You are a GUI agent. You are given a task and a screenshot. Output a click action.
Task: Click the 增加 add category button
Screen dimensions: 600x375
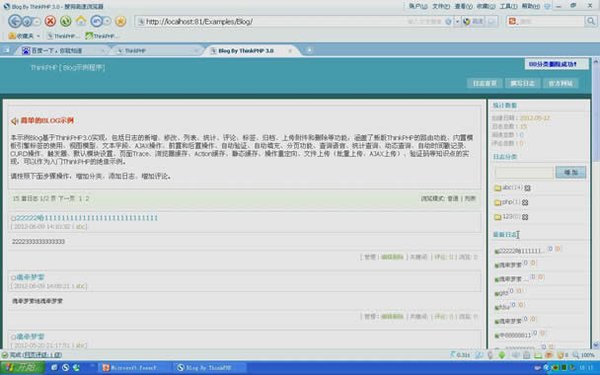[x=571, y=172]
